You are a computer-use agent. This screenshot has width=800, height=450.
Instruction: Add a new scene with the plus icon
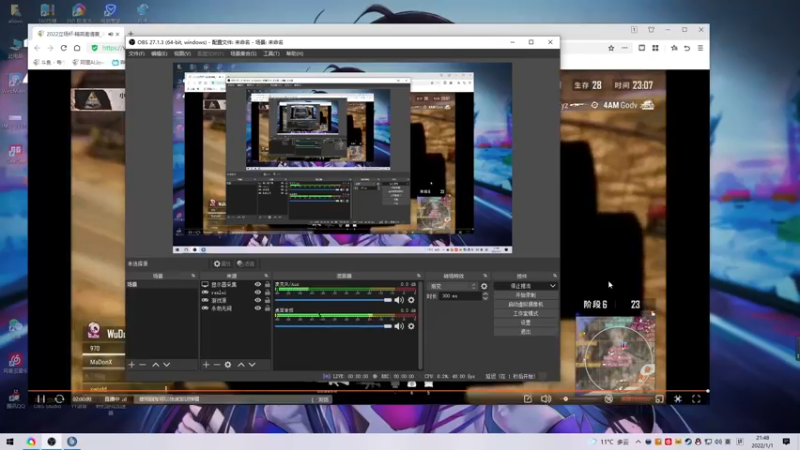click(132, 365)
